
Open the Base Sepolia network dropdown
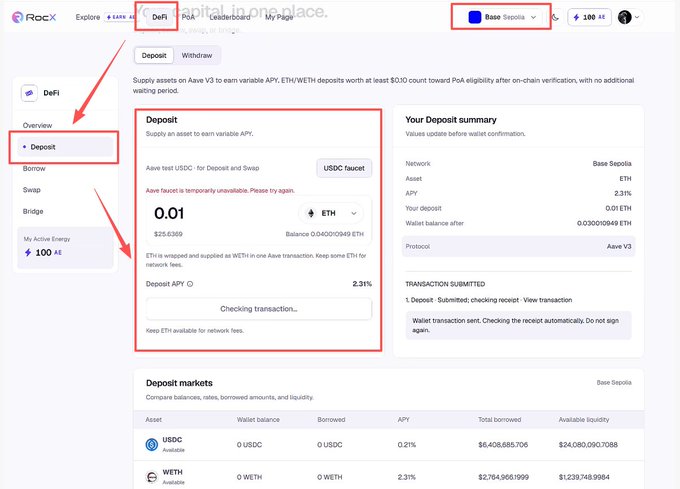[x=503, y=17]
